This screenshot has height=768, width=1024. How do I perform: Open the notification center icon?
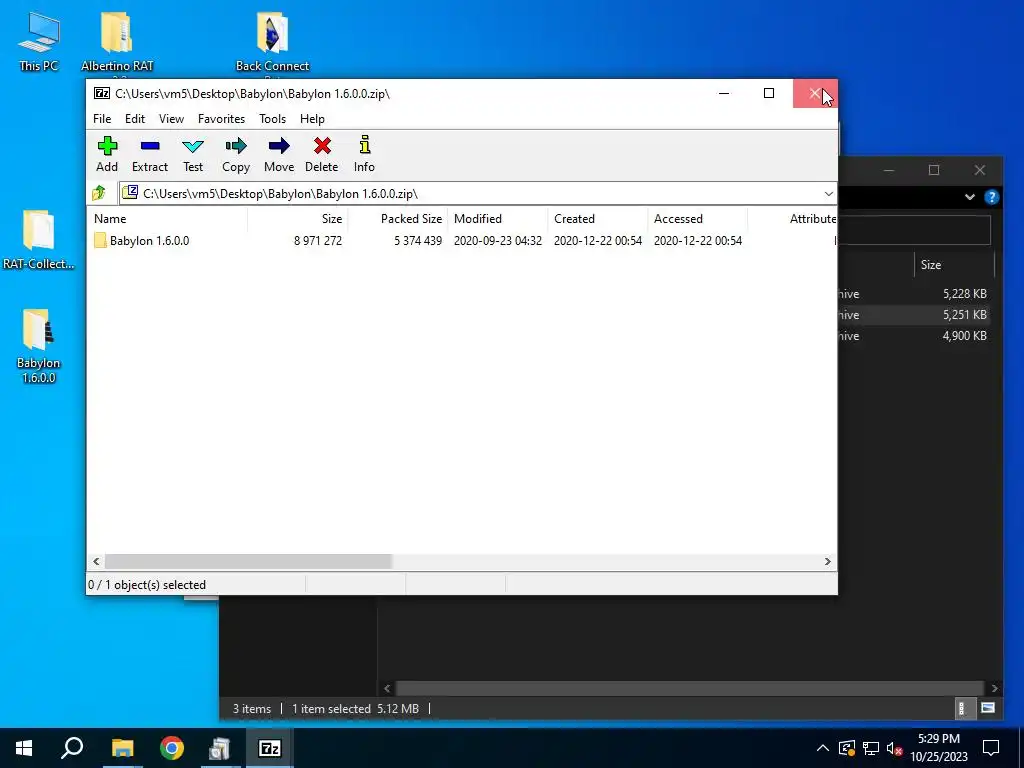coord(991,748)
